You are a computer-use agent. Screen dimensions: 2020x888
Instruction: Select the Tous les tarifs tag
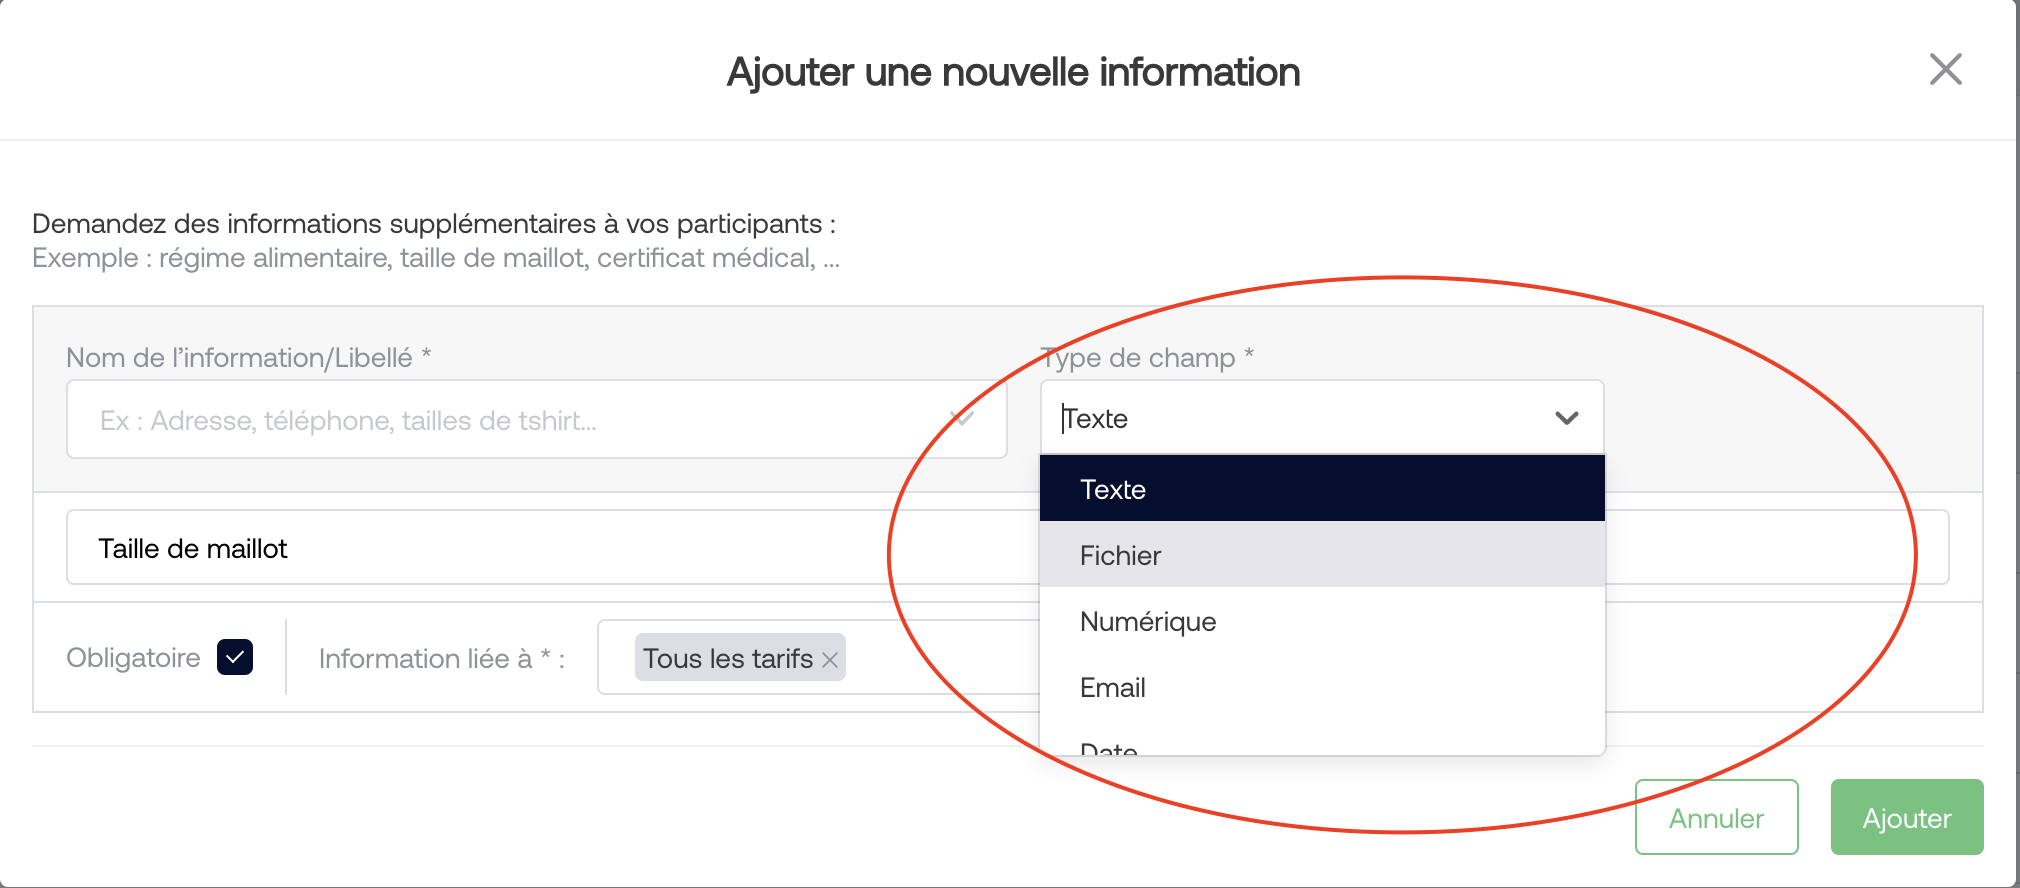tap(728, 658)
